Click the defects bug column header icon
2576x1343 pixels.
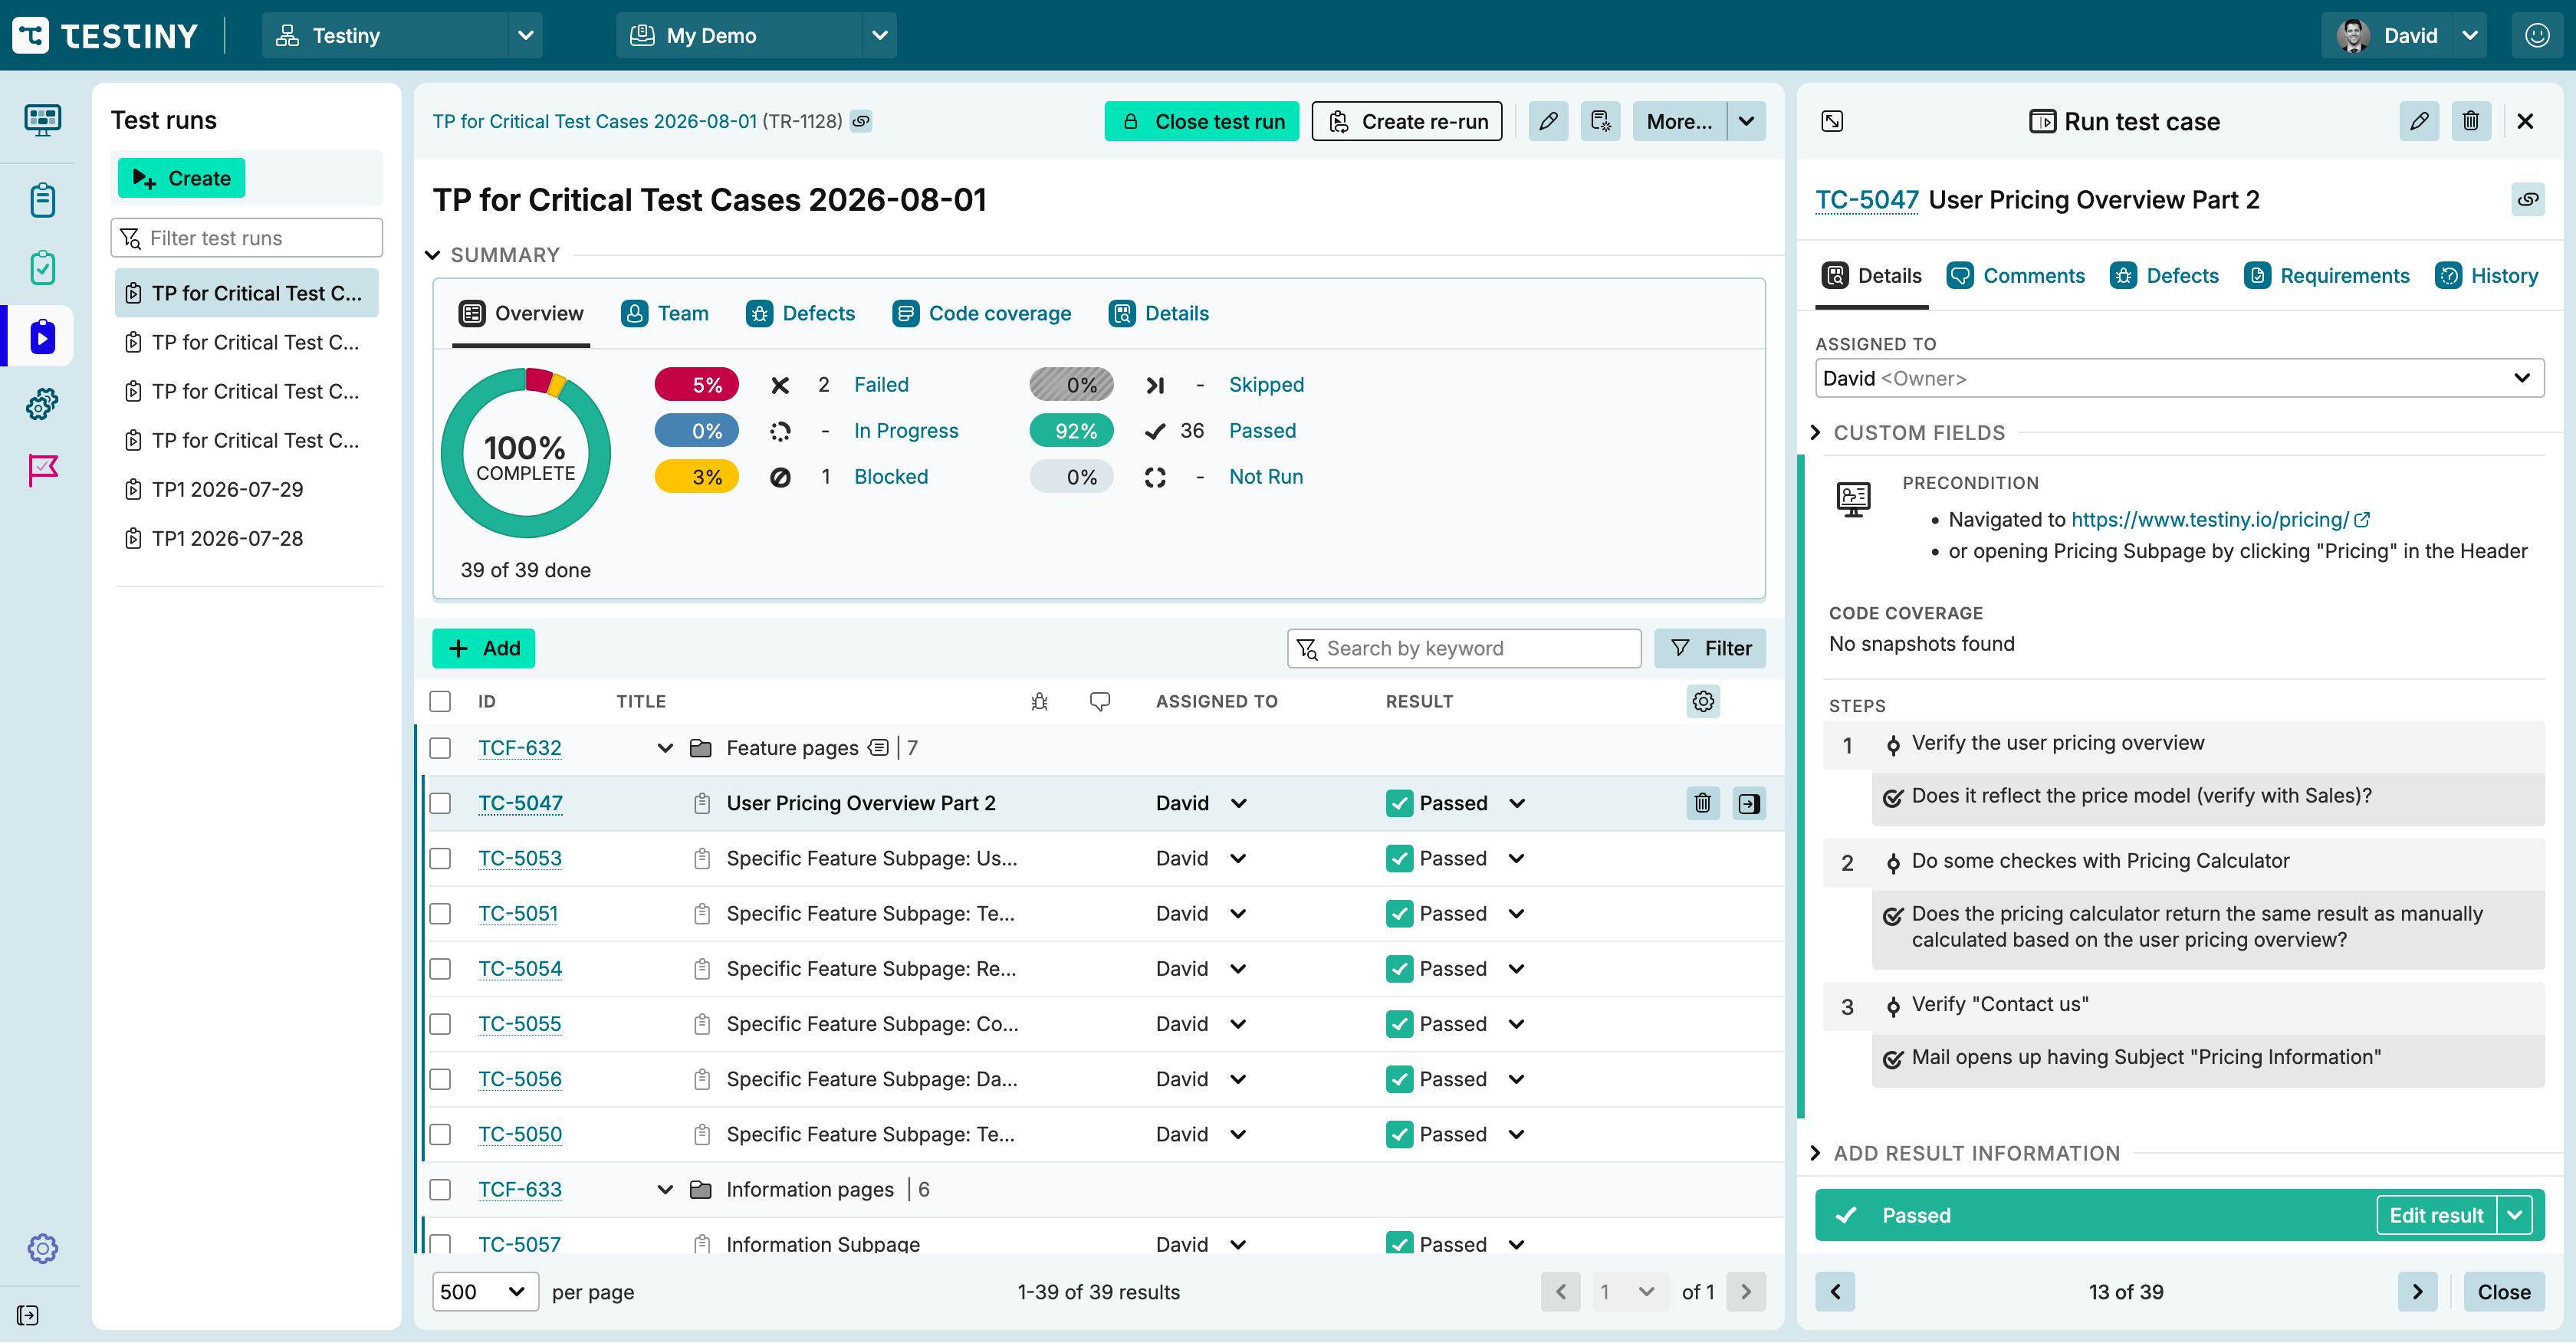[x=1039, y=701]
